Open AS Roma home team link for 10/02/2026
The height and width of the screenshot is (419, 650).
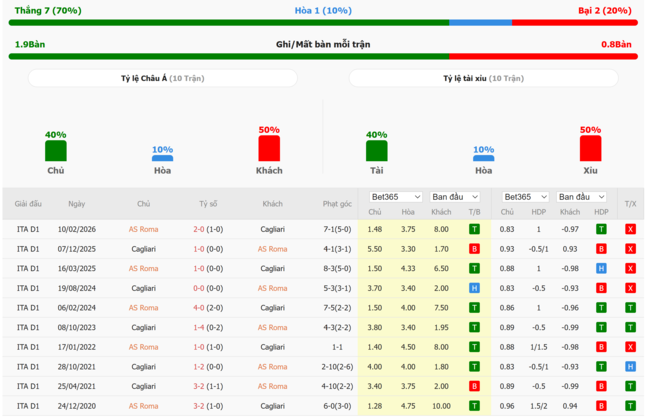[x=143, y=229]
